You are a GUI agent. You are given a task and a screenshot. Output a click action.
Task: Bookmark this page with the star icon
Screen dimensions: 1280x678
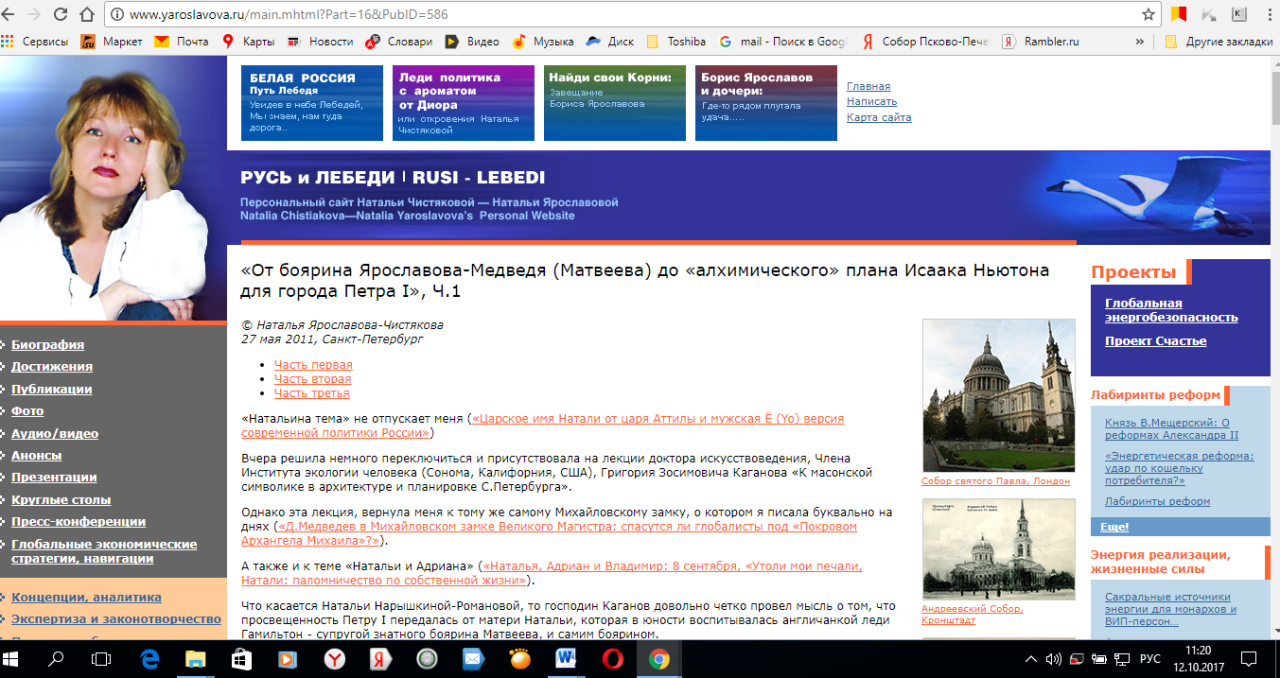(x=1148, y=15)
